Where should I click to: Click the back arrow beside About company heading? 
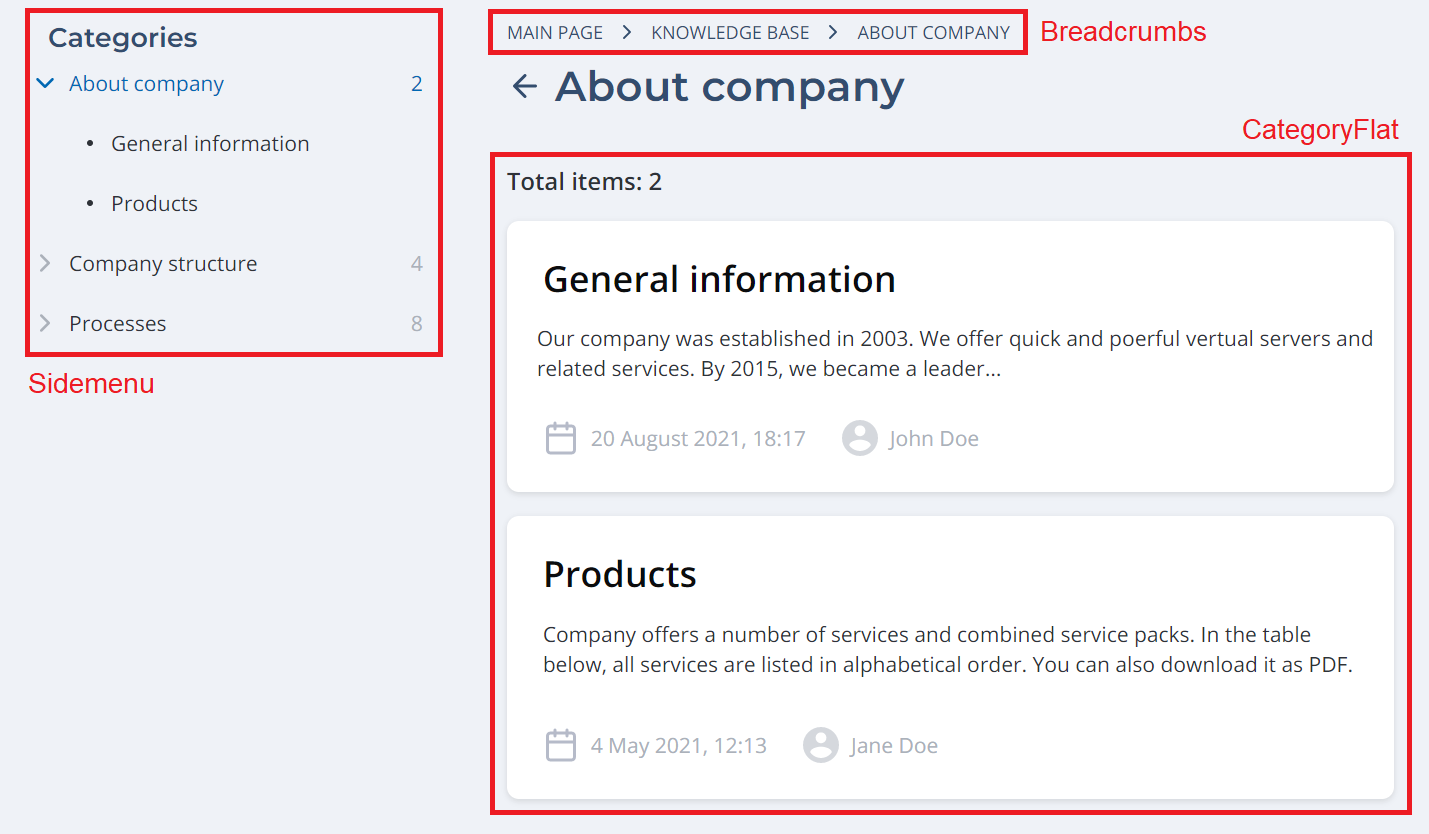[x=524, y=87]
